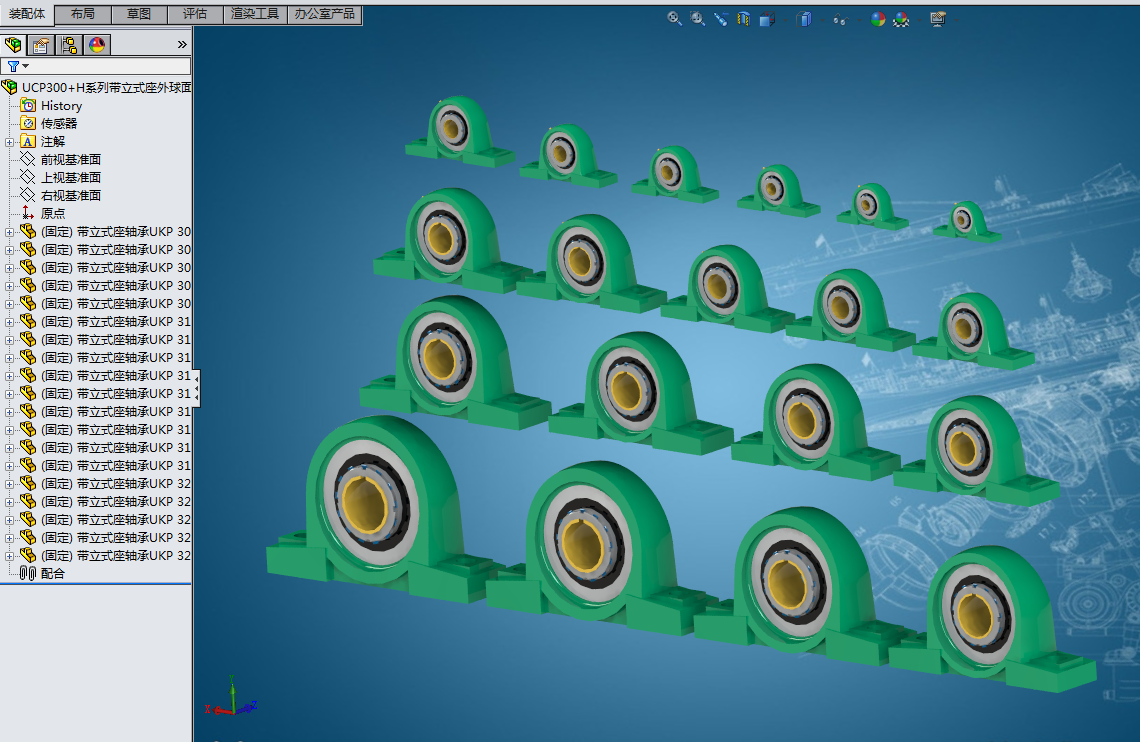This screenshot has height=742, width=1140.
Task: Click the root assembly icon in tree
Action: 9,87
